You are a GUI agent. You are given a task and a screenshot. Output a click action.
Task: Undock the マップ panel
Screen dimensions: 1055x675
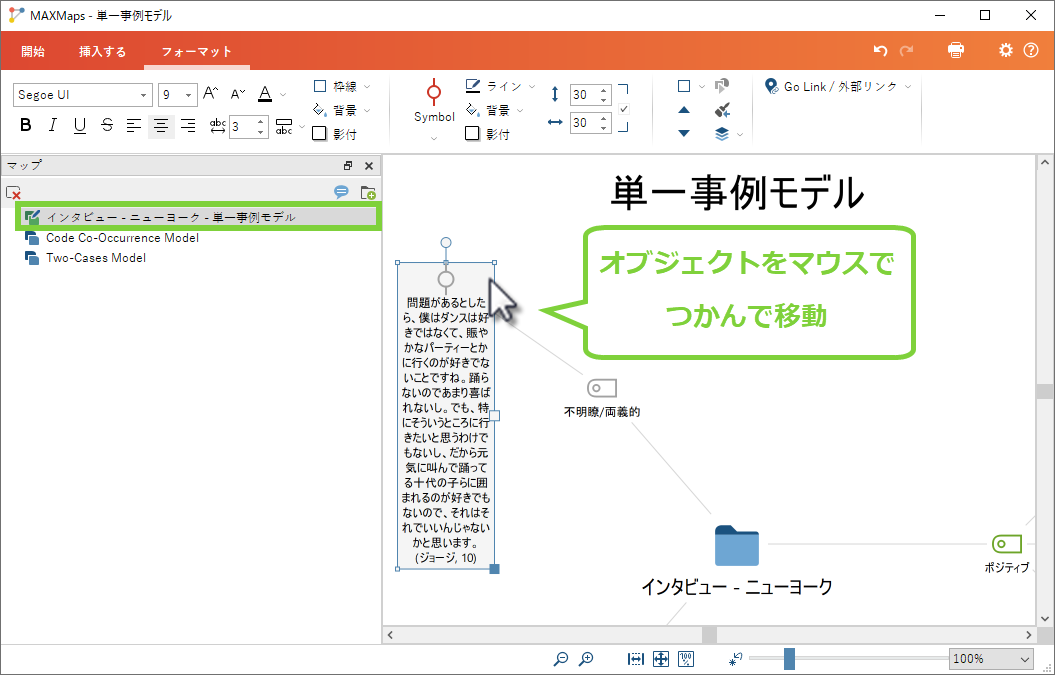(x=348, y=166)
